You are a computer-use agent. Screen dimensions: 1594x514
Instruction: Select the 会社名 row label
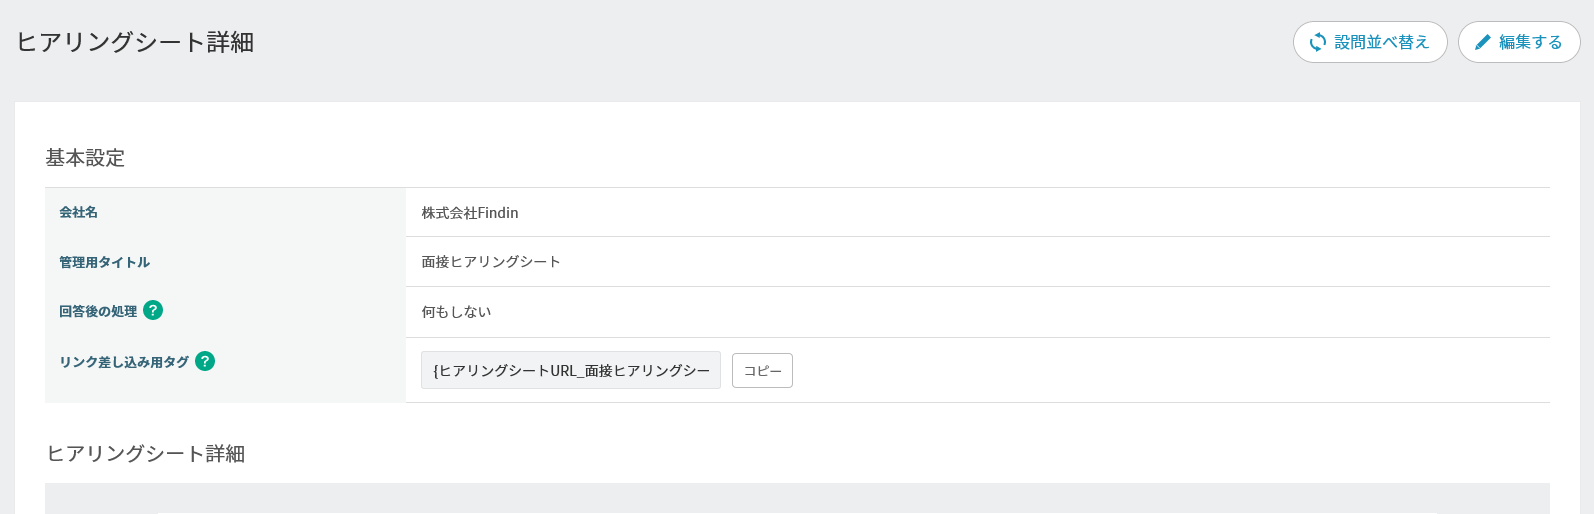coord(78,212)
